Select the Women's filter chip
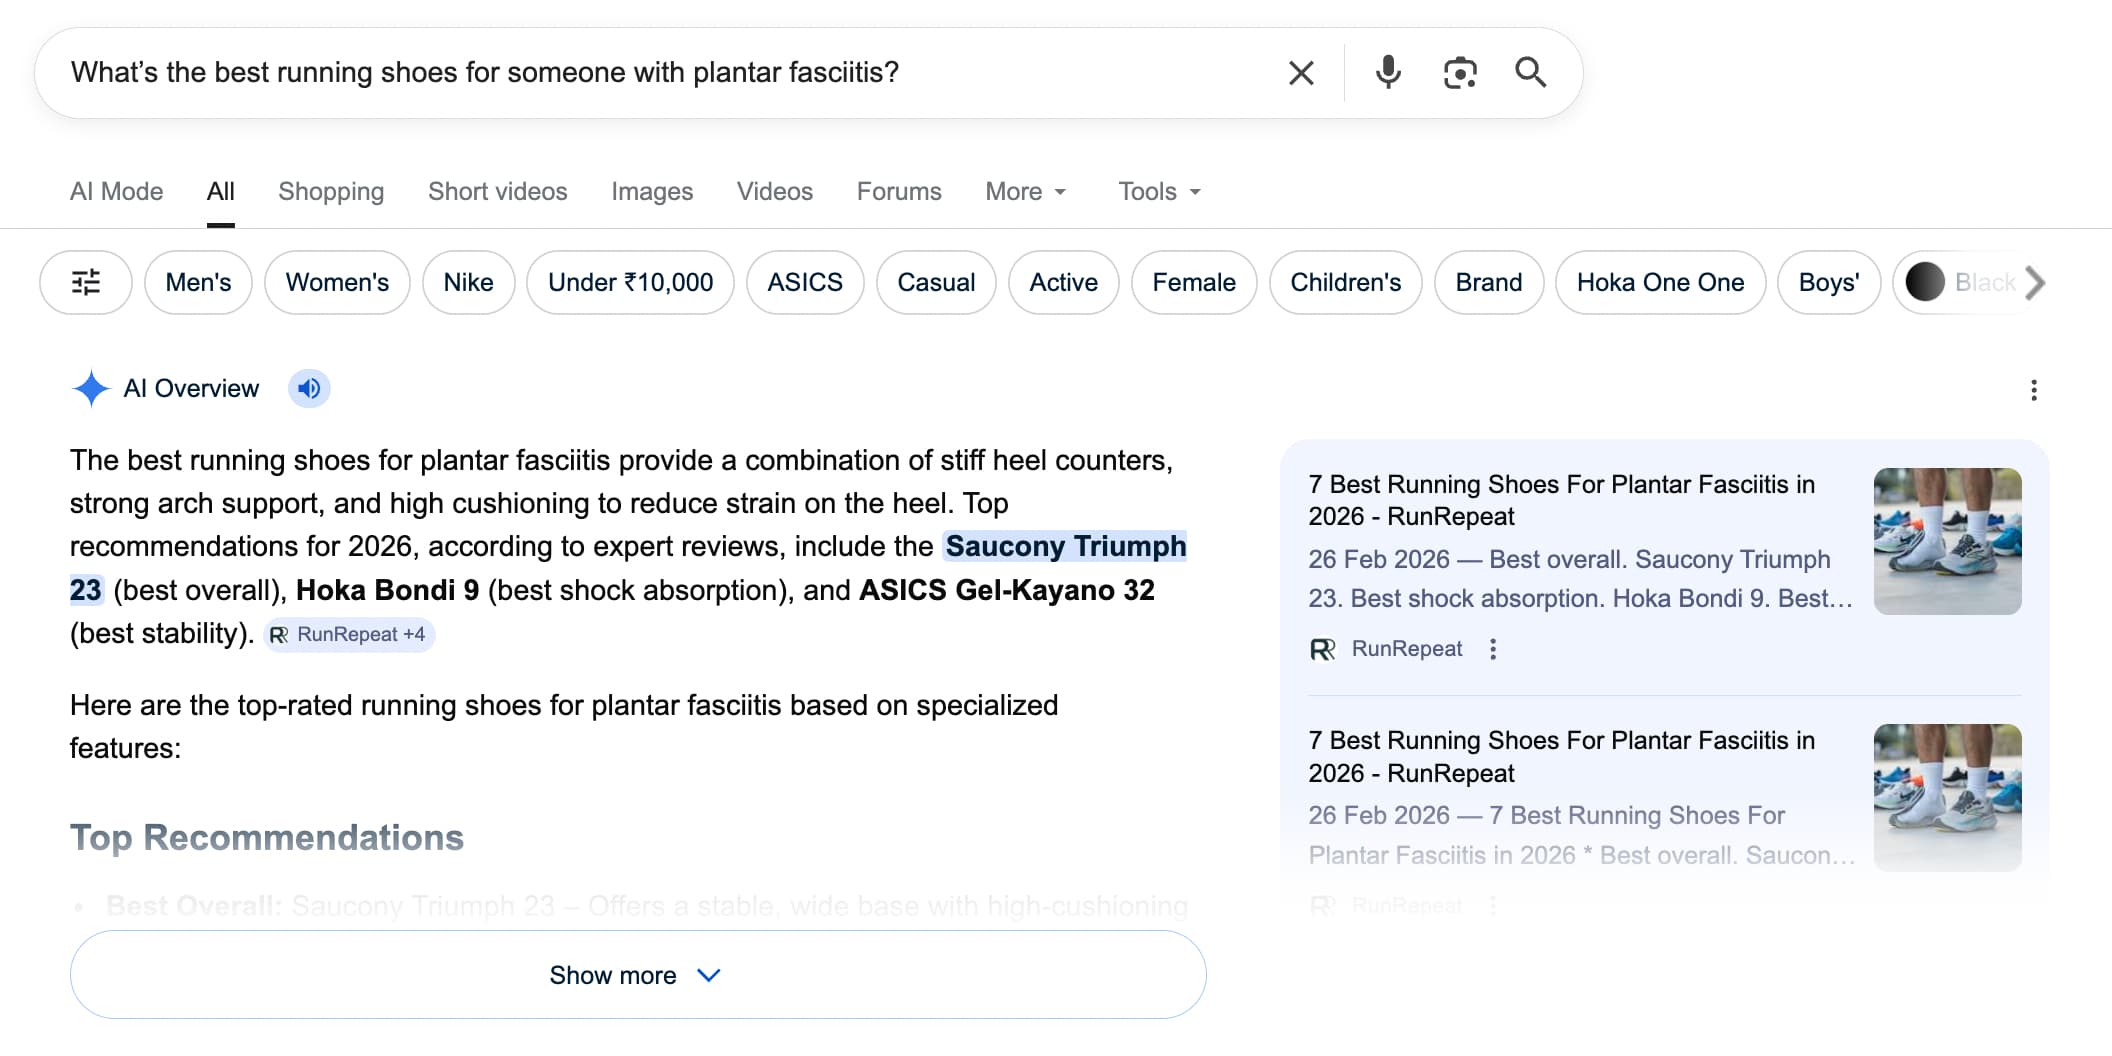This screenshot has width=2112, height=1056. [x=336, y=283]
